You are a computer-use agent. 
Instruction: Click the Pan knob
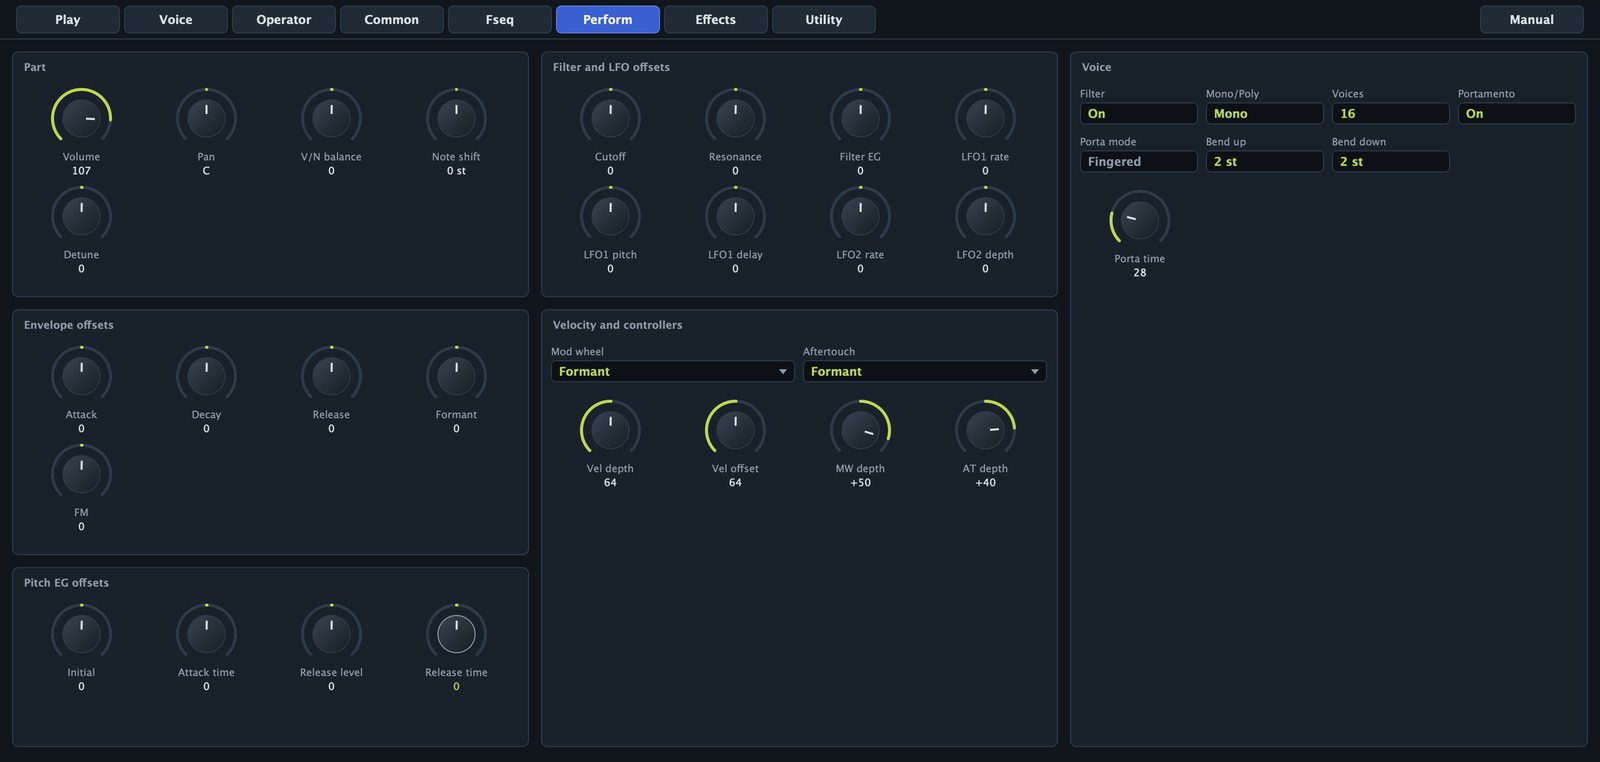tap(206, 118)
